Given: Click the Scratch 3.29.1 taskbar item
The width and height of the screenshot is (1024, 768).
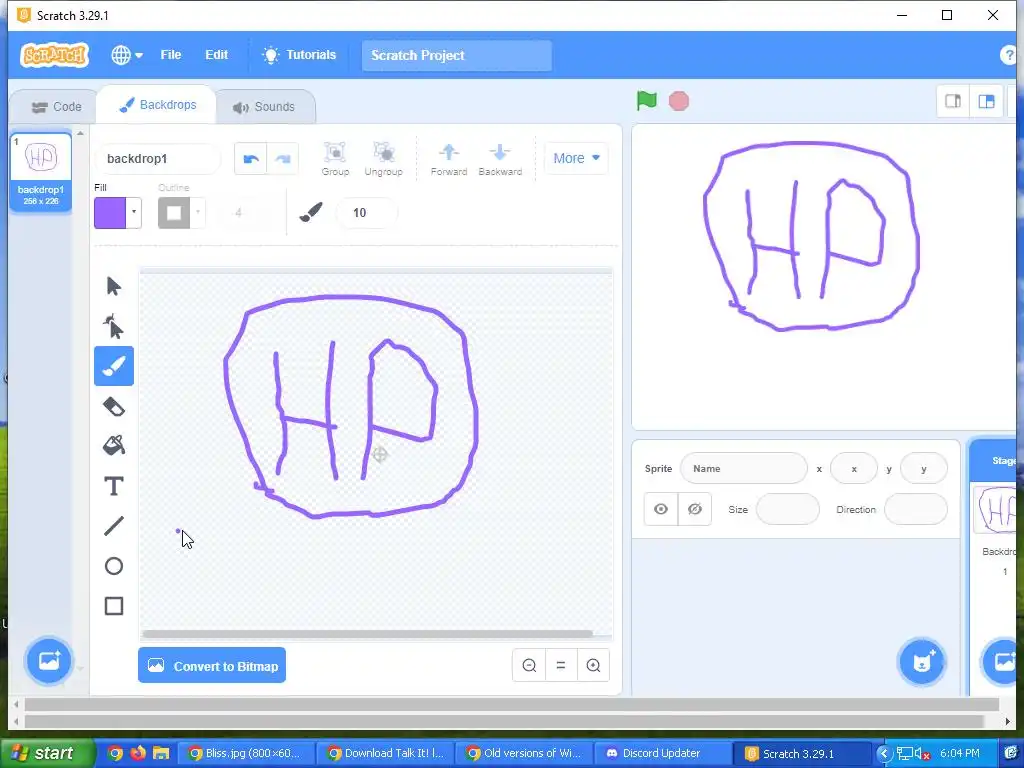Looking at the screenshot, I should (x=803, y=753).
